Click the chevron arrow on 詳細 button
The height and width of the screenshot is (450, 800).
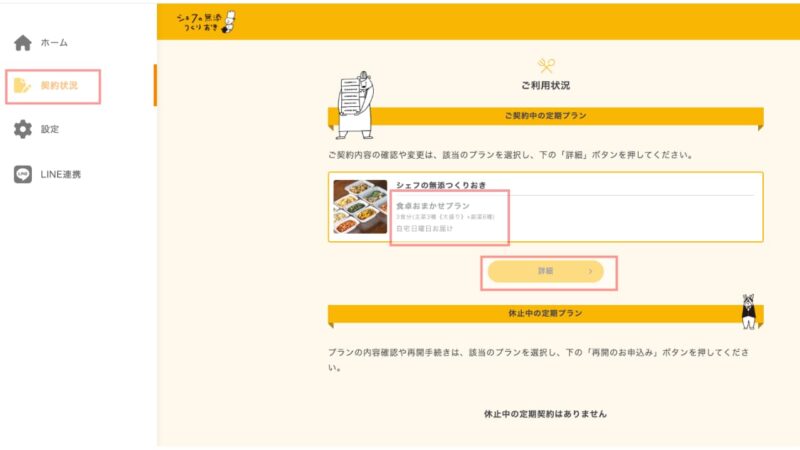pyautogui.click(x=590, y=271)
